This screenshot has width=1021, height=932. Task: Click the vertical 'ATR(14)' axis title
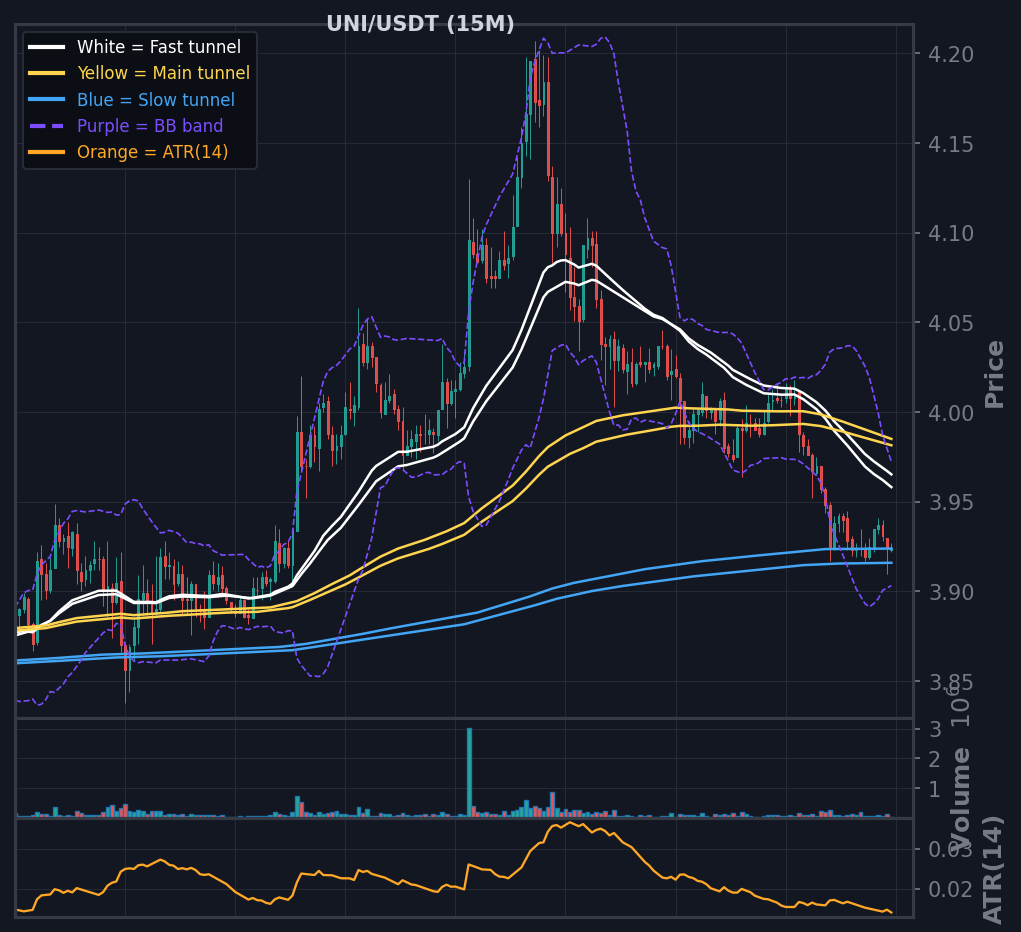[x=992, y=869]
